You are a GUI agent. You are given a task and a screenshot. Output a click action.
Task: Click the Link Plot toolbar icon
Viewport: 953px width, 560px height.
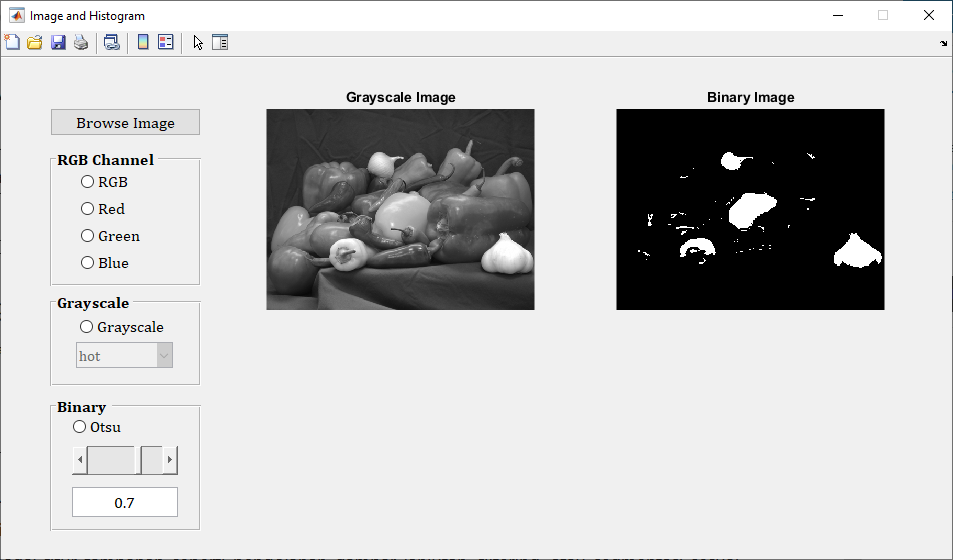click(x=112, y=42)
